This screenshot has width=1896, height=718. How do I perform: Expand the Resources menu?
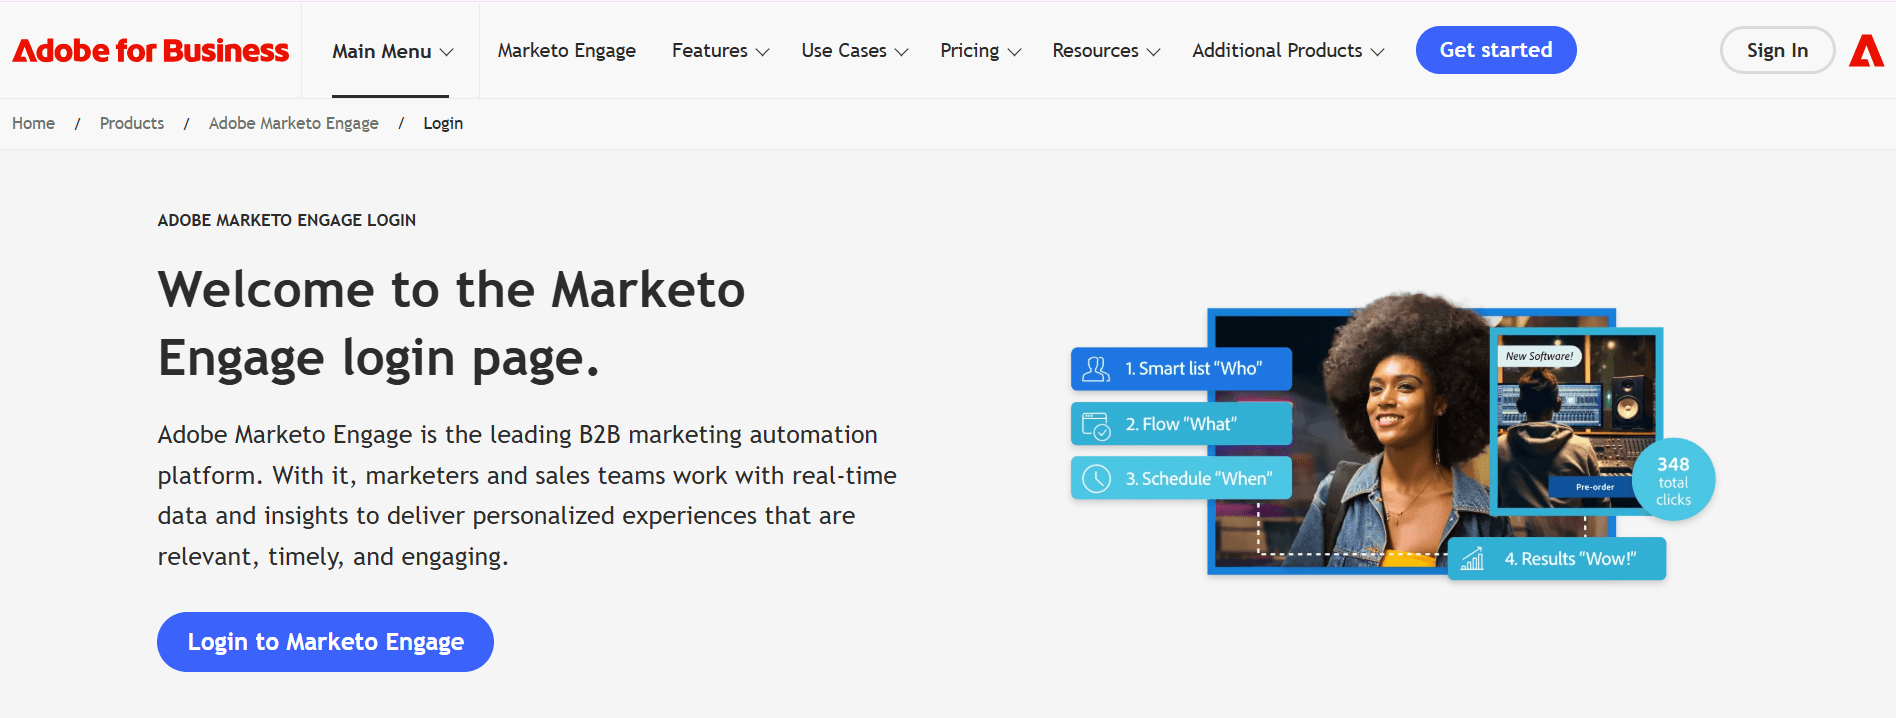coord(1106,50)
